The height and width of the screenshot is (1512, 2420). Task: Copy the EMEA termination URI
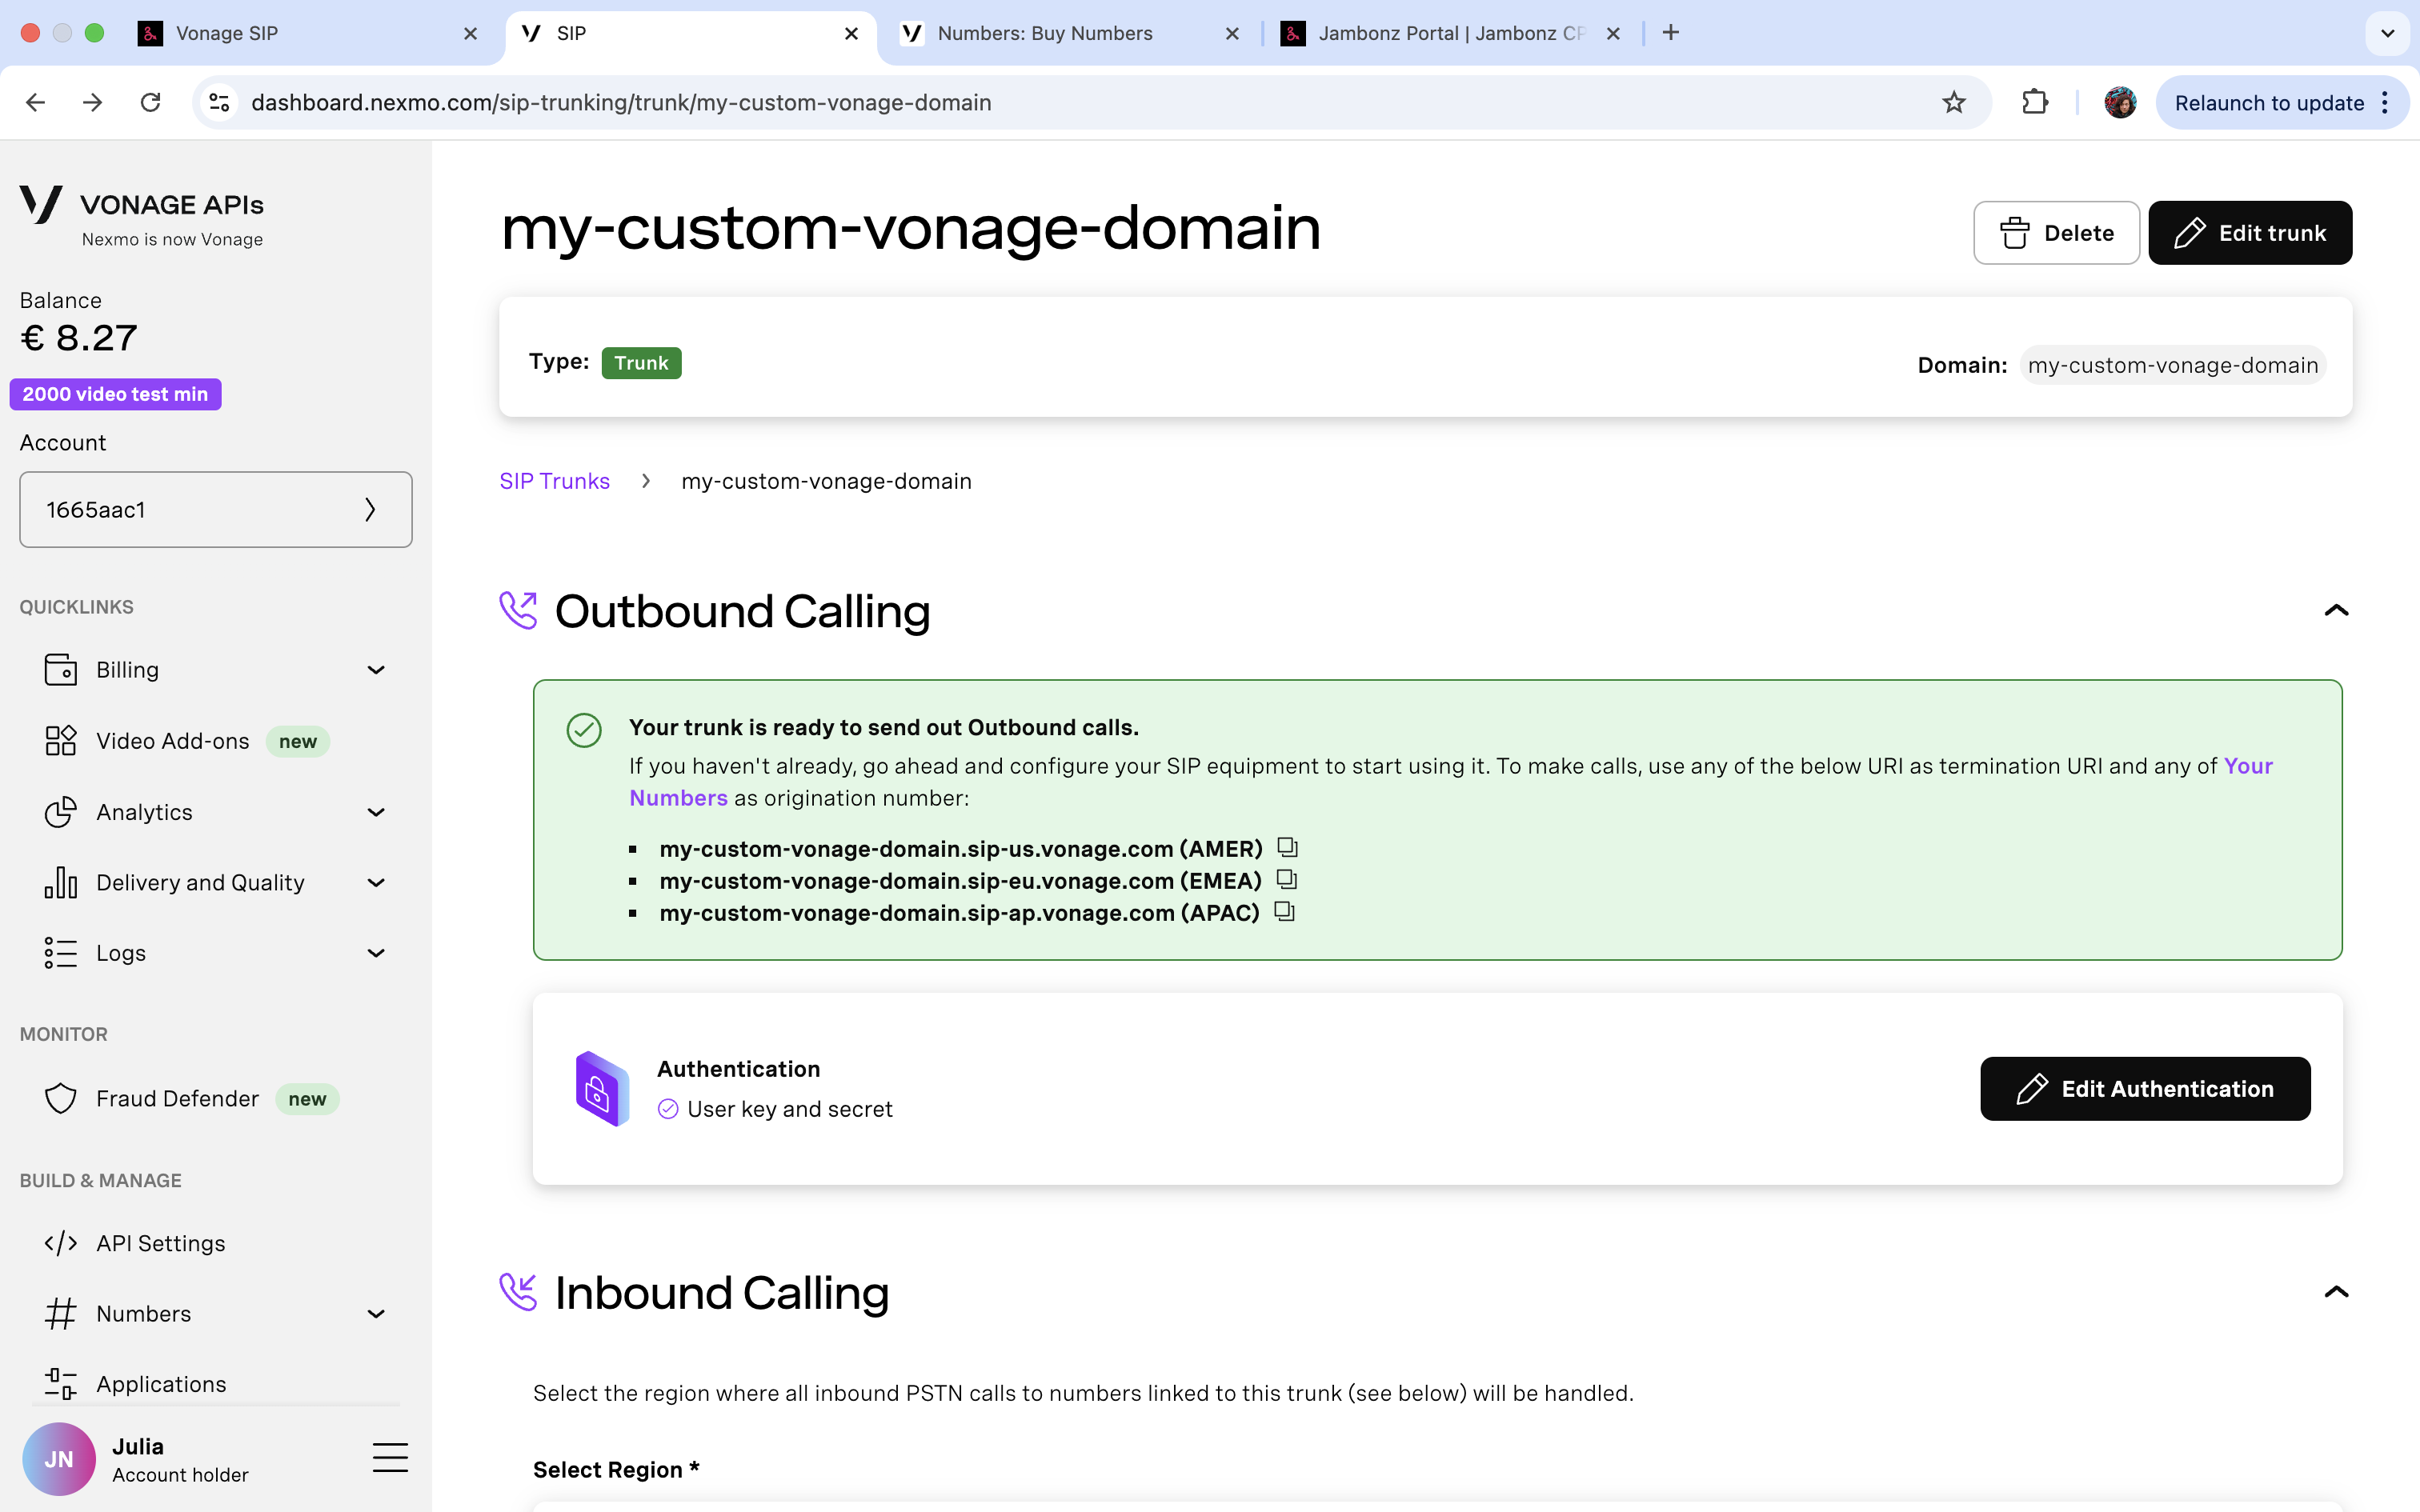1286,880
